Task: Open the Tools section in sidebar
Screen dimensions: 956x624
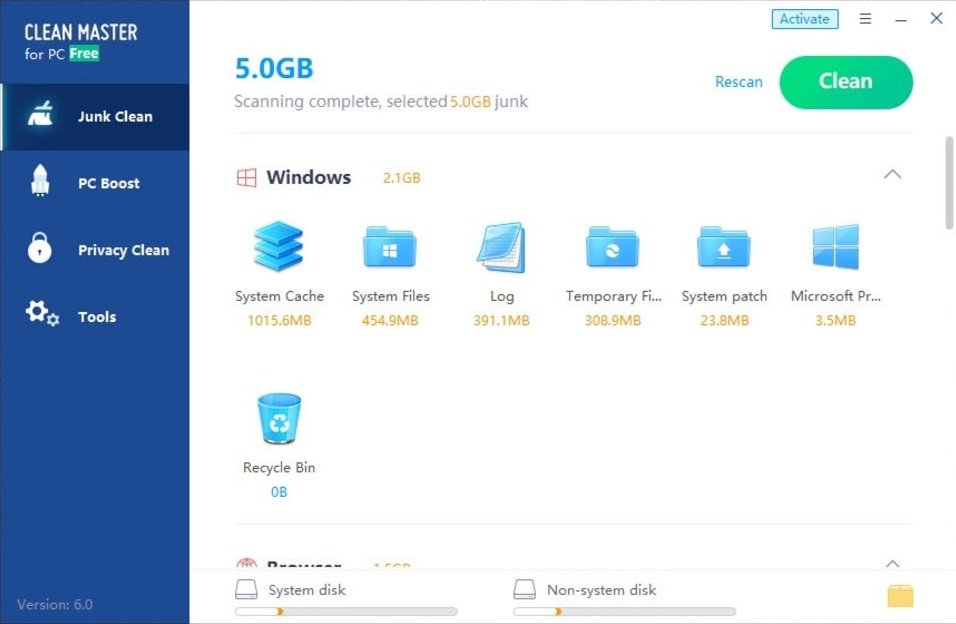Action: coord(95,317)
